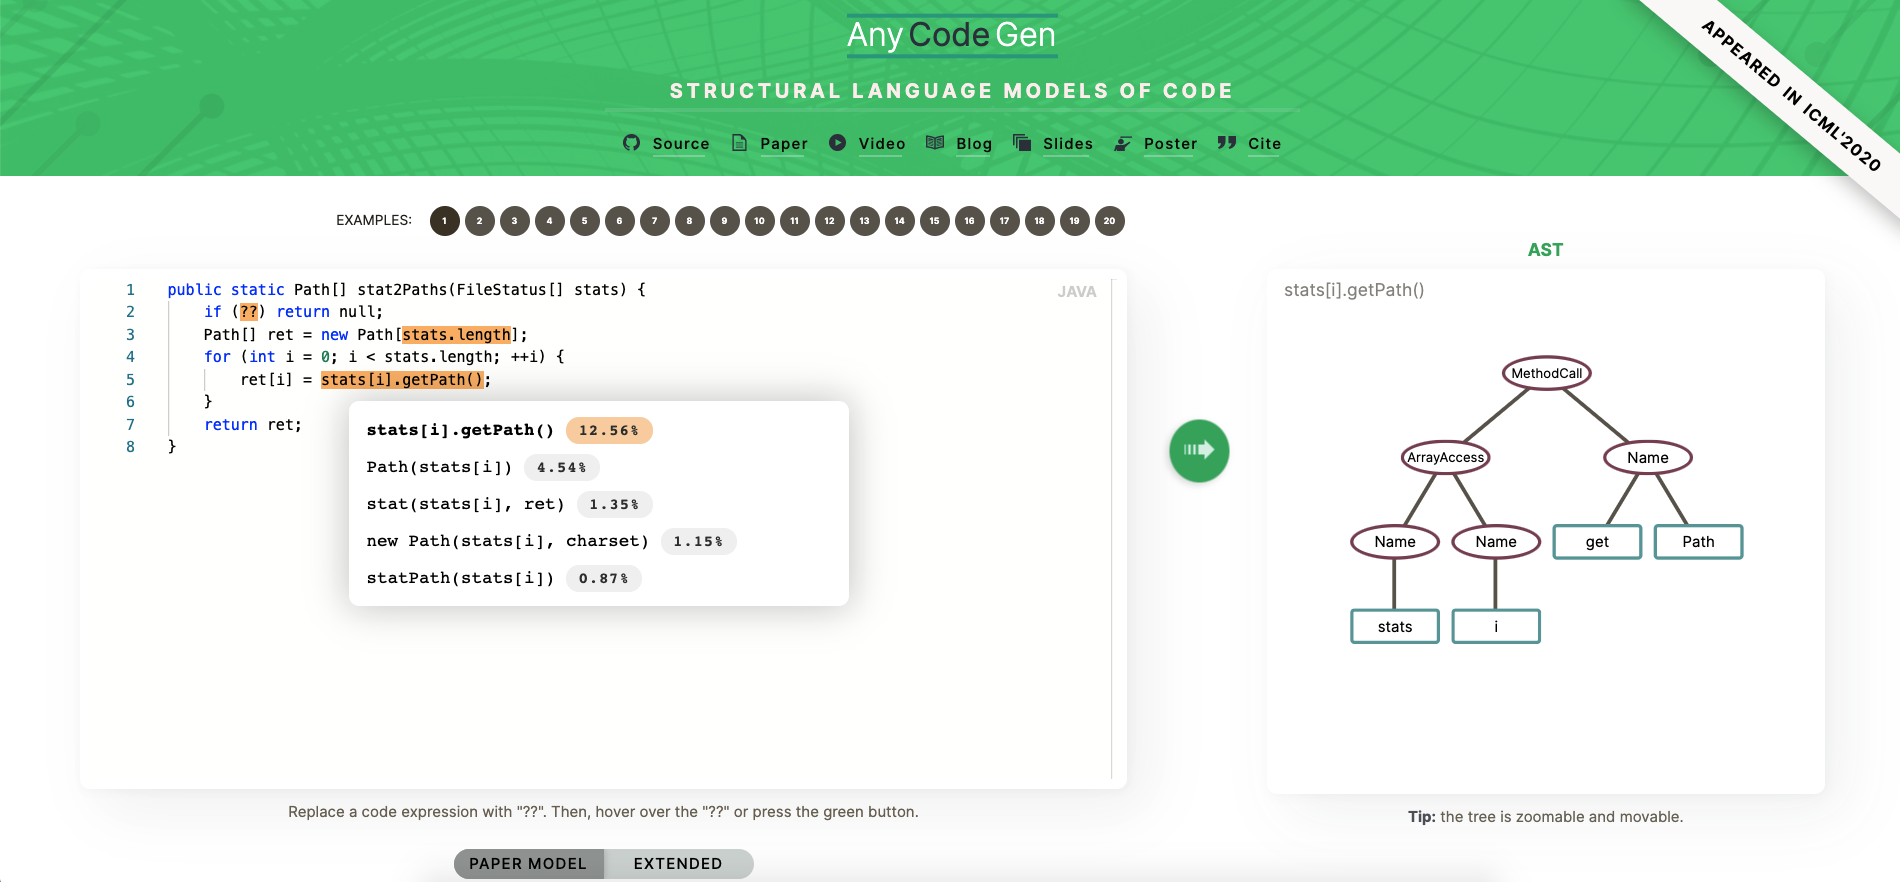The image size is (1900, 882).
Task: Click the ArrayAccess node in AST
Action: 1446,457
